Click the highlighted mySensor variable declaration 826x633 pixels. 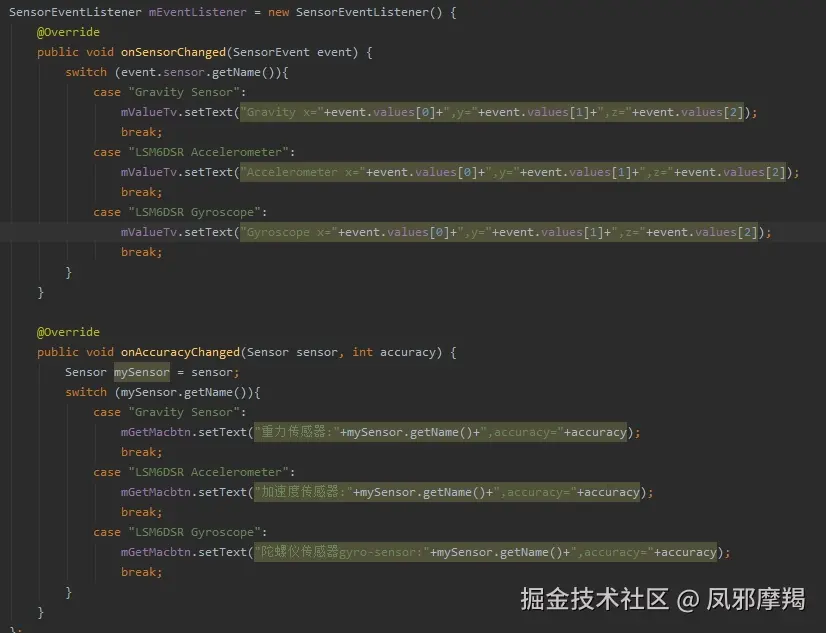pyautogui.click(x=142, y=372)
